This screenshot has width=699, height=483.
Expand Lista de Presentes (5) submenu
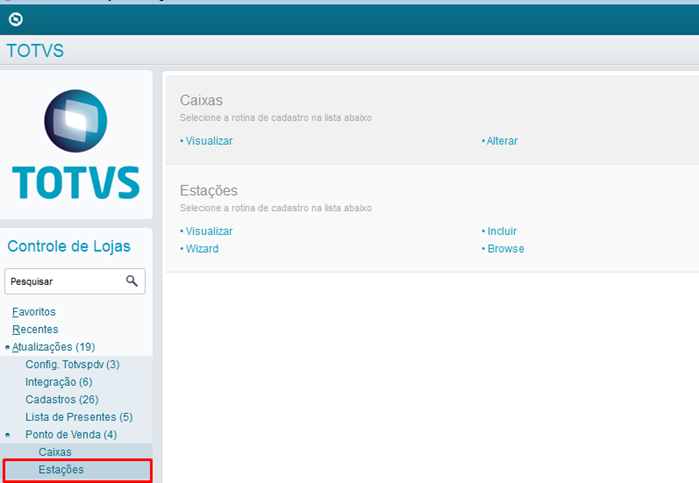coord(79,417)
